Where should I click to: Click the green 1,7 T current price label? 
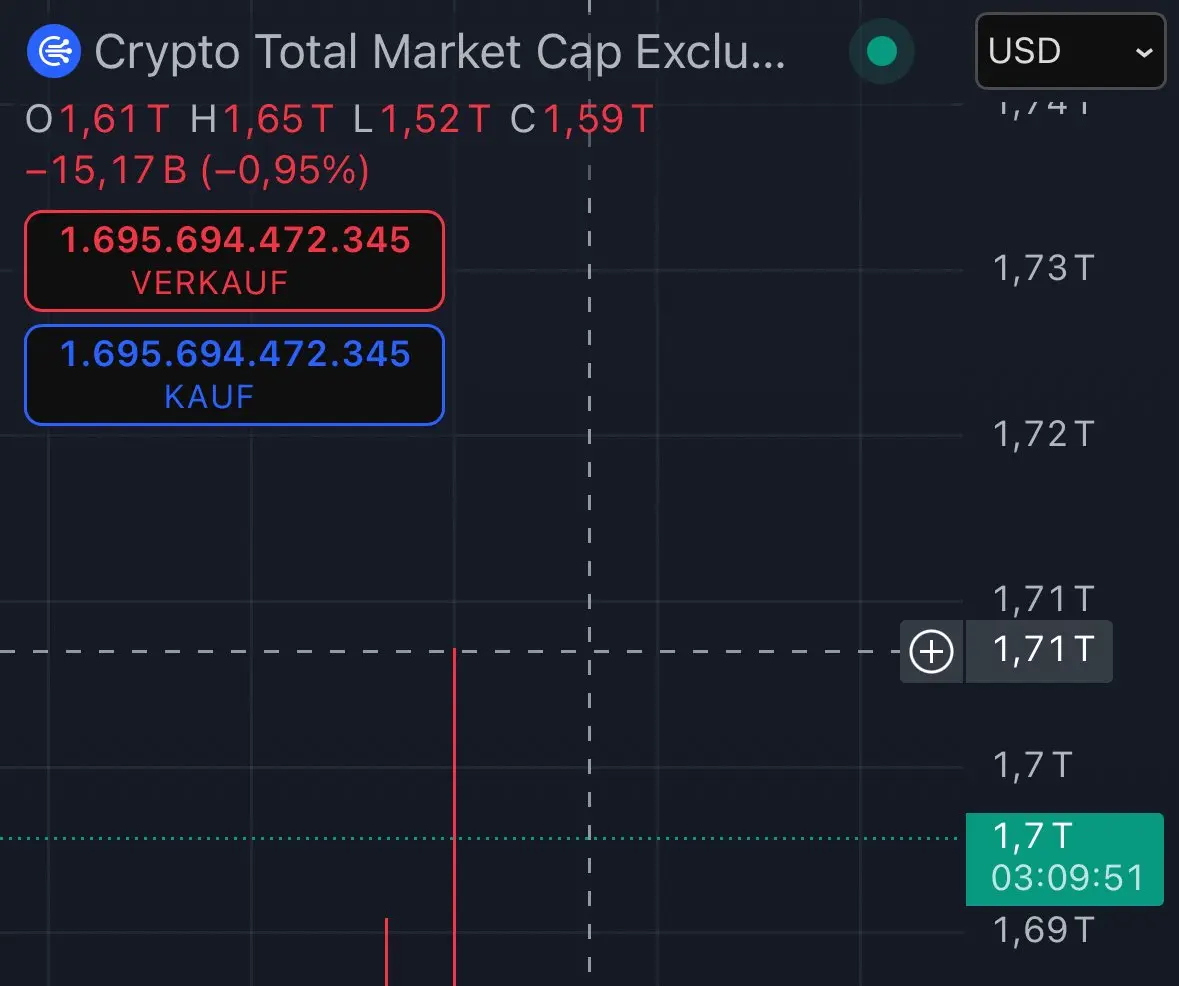pos(1032,836)
